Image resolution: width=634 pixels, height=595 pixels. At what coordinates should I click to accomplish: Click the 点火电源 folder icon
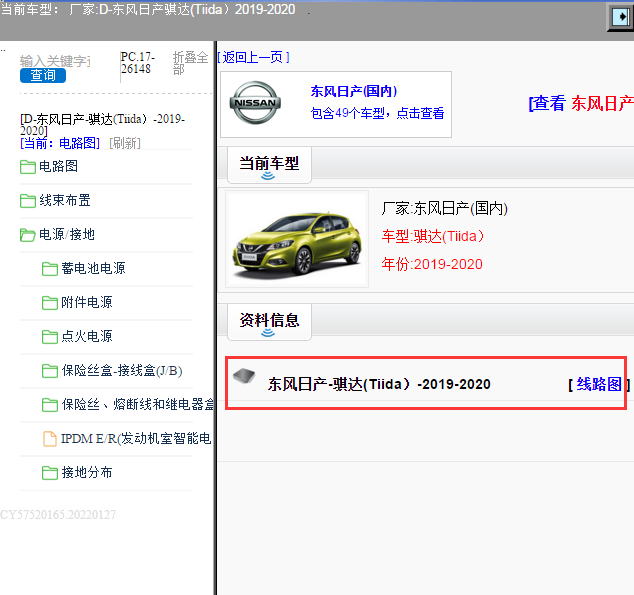tap(50, 336)
